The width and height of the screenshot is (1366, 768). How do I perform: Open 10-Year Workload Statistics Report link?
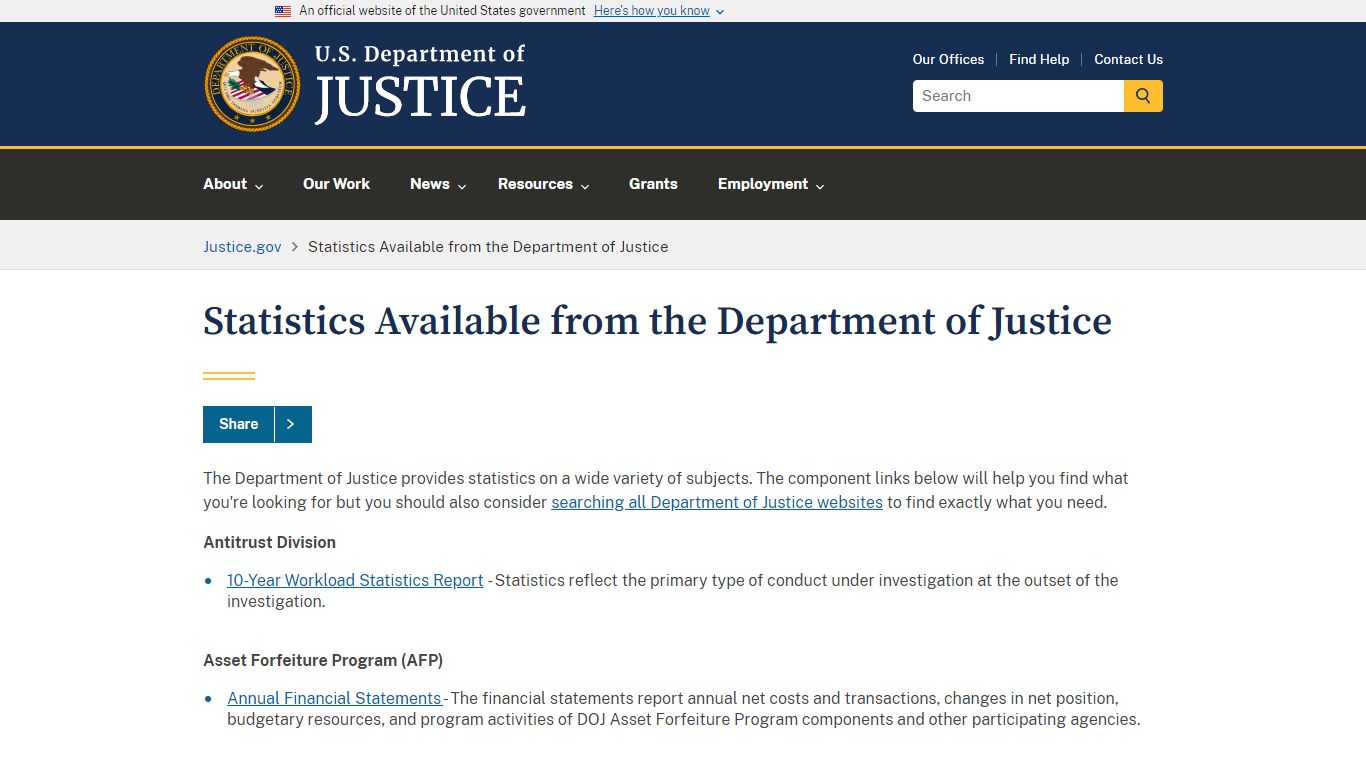[355, 580]
